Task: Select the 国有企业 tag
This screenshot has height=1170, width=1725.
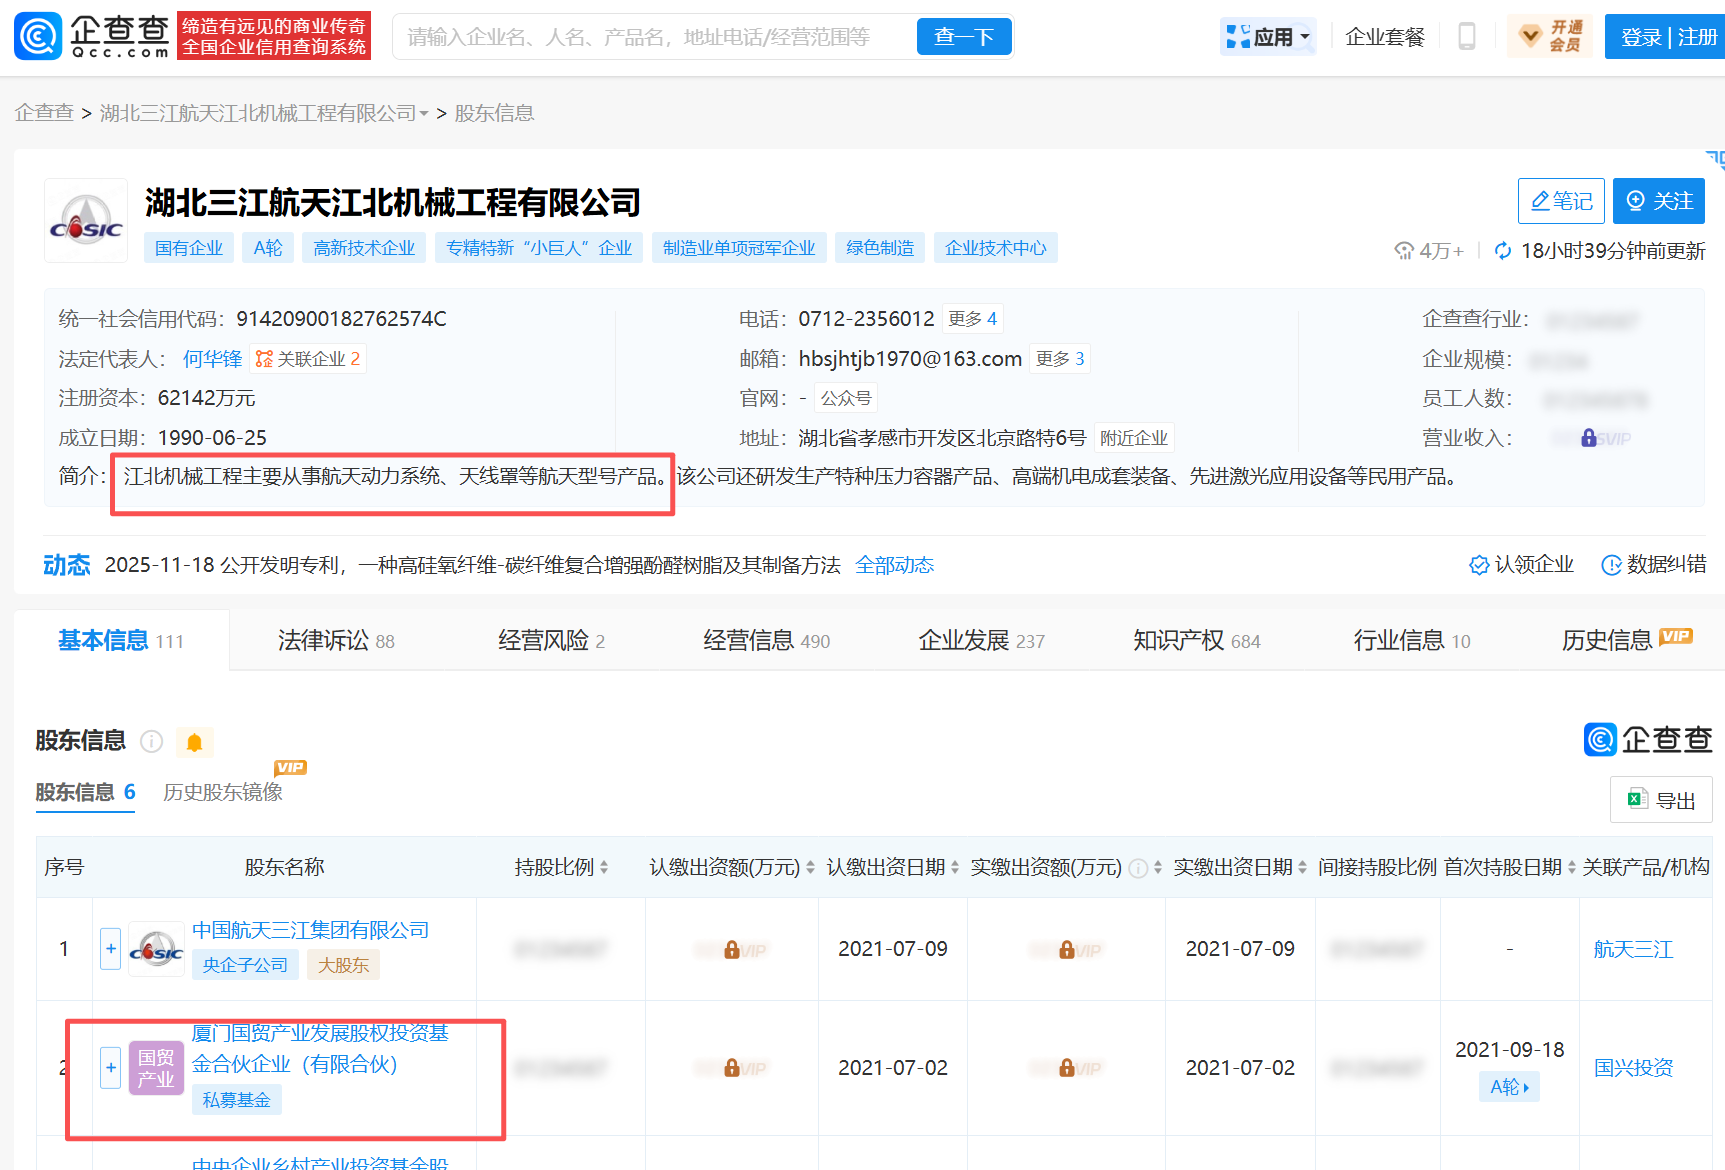Action: [x=189, y=248]
